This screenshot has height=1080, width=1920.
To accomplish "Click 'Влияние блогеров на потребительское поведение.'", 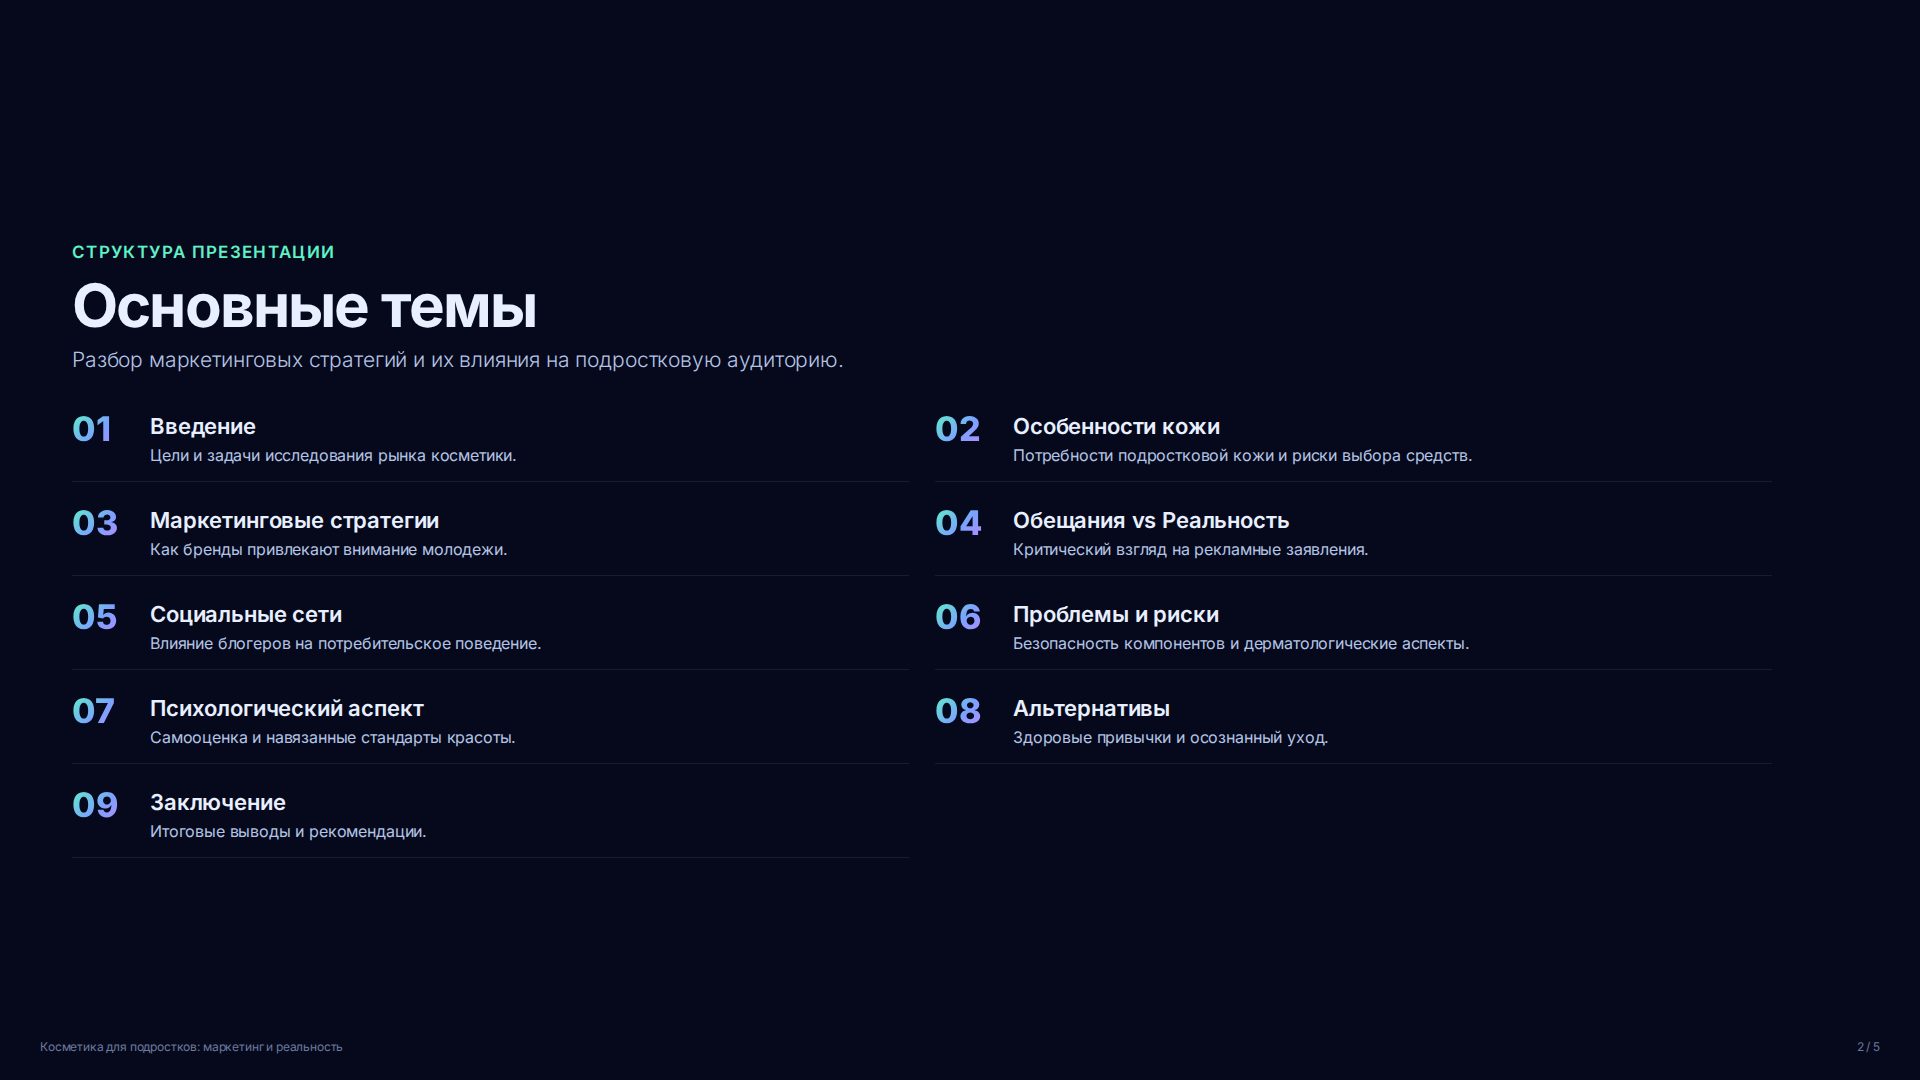I will 345,644.
